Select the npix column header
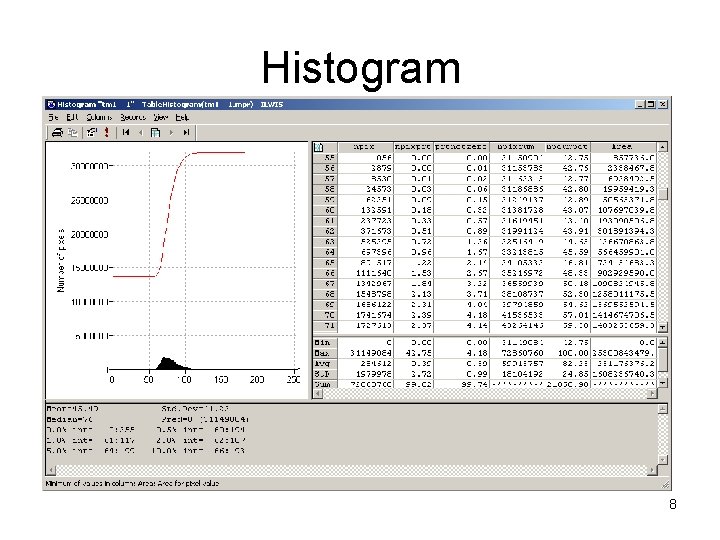Viewport: 720px width, 540px height. pyautogui.click(x=366, y=147)
